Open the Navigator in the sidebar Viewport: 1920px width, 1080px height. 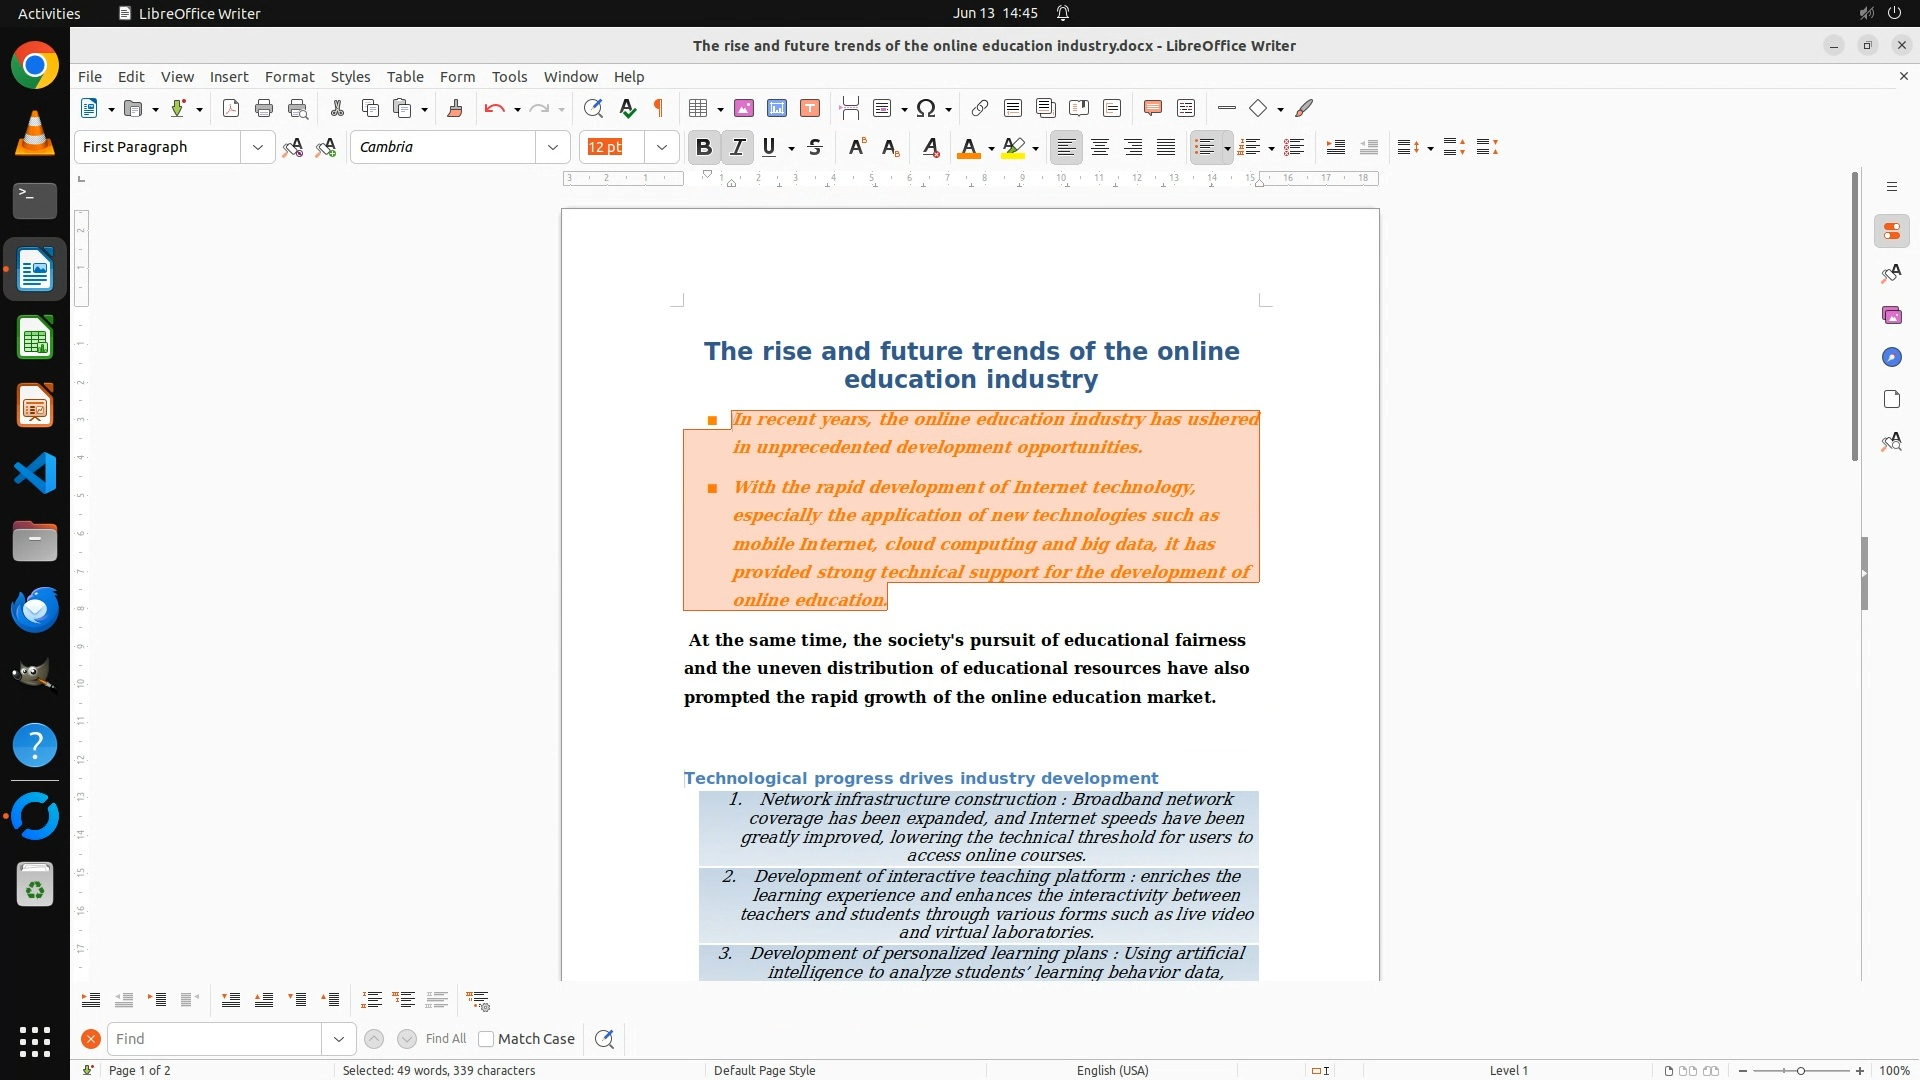pos(1891,358)
